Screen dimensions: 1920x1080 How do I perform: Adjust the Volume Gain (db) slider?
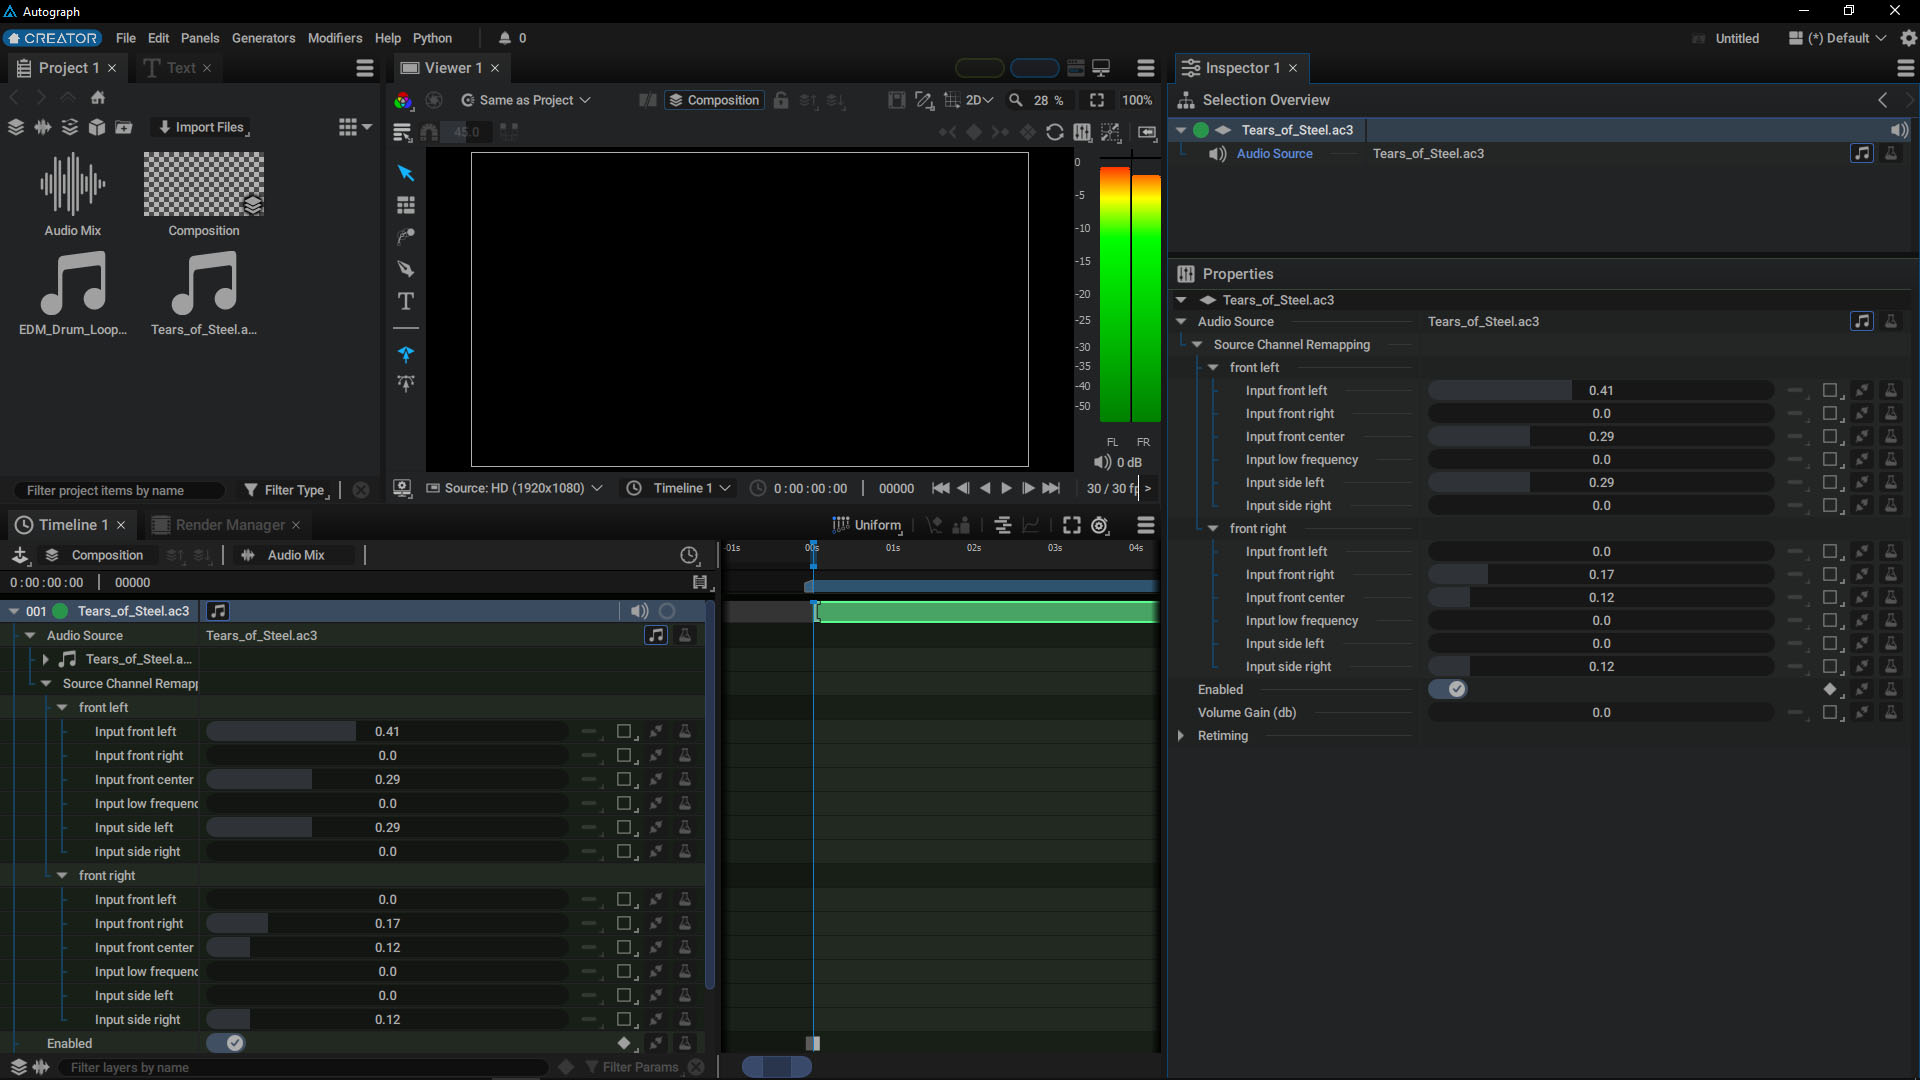tap(1600, 712)
